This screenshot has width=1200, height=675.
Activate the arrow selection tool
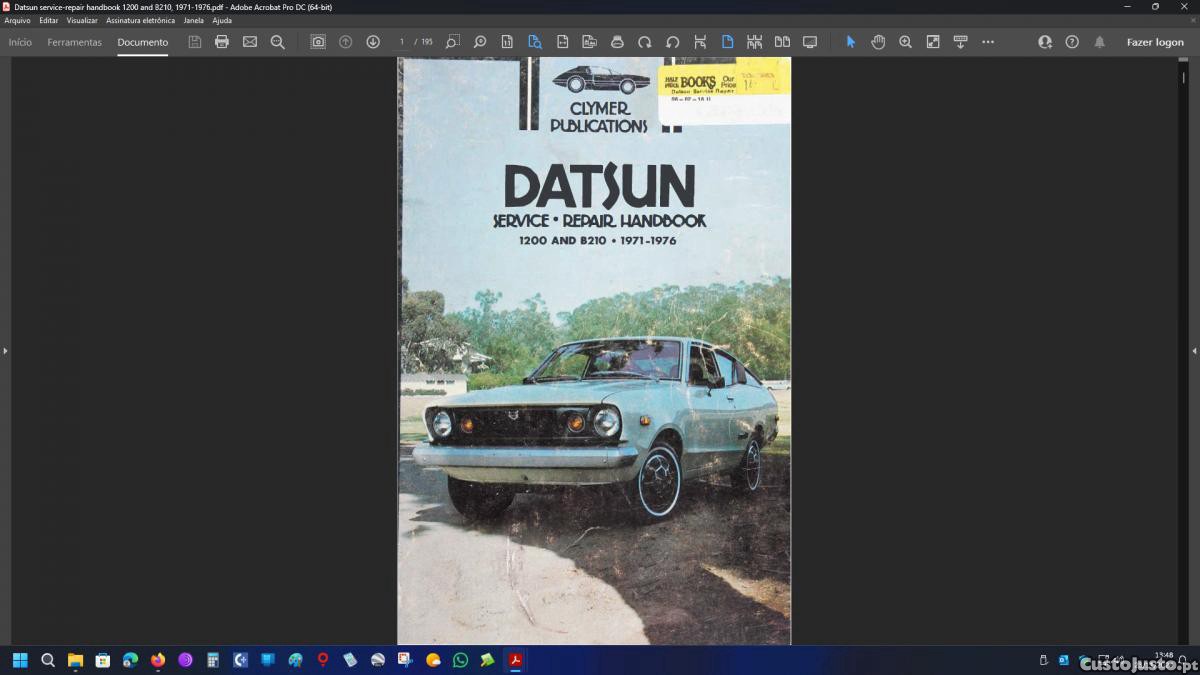(x=851, y=42)
